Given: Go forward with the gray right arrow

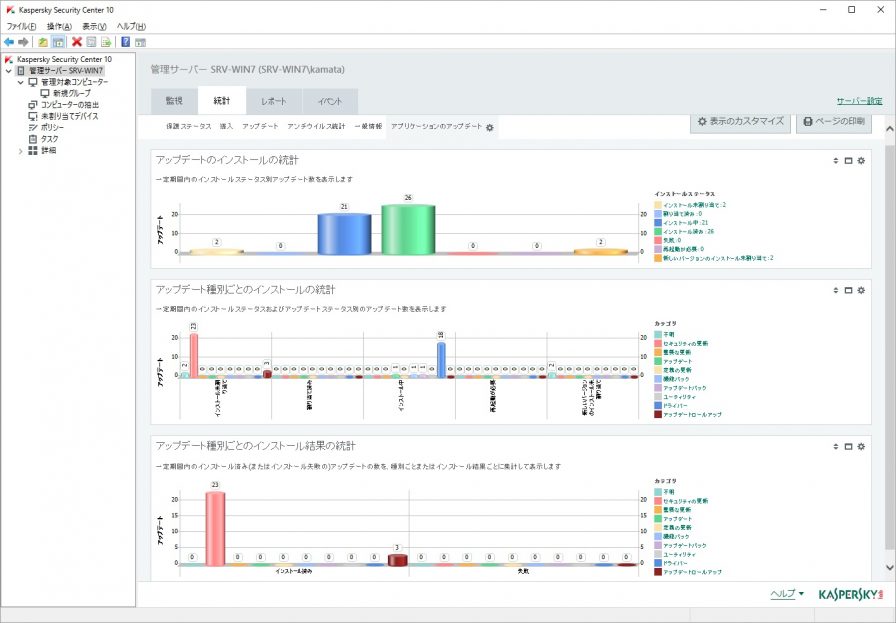Looking at the screenshot, I should [23, 42].
